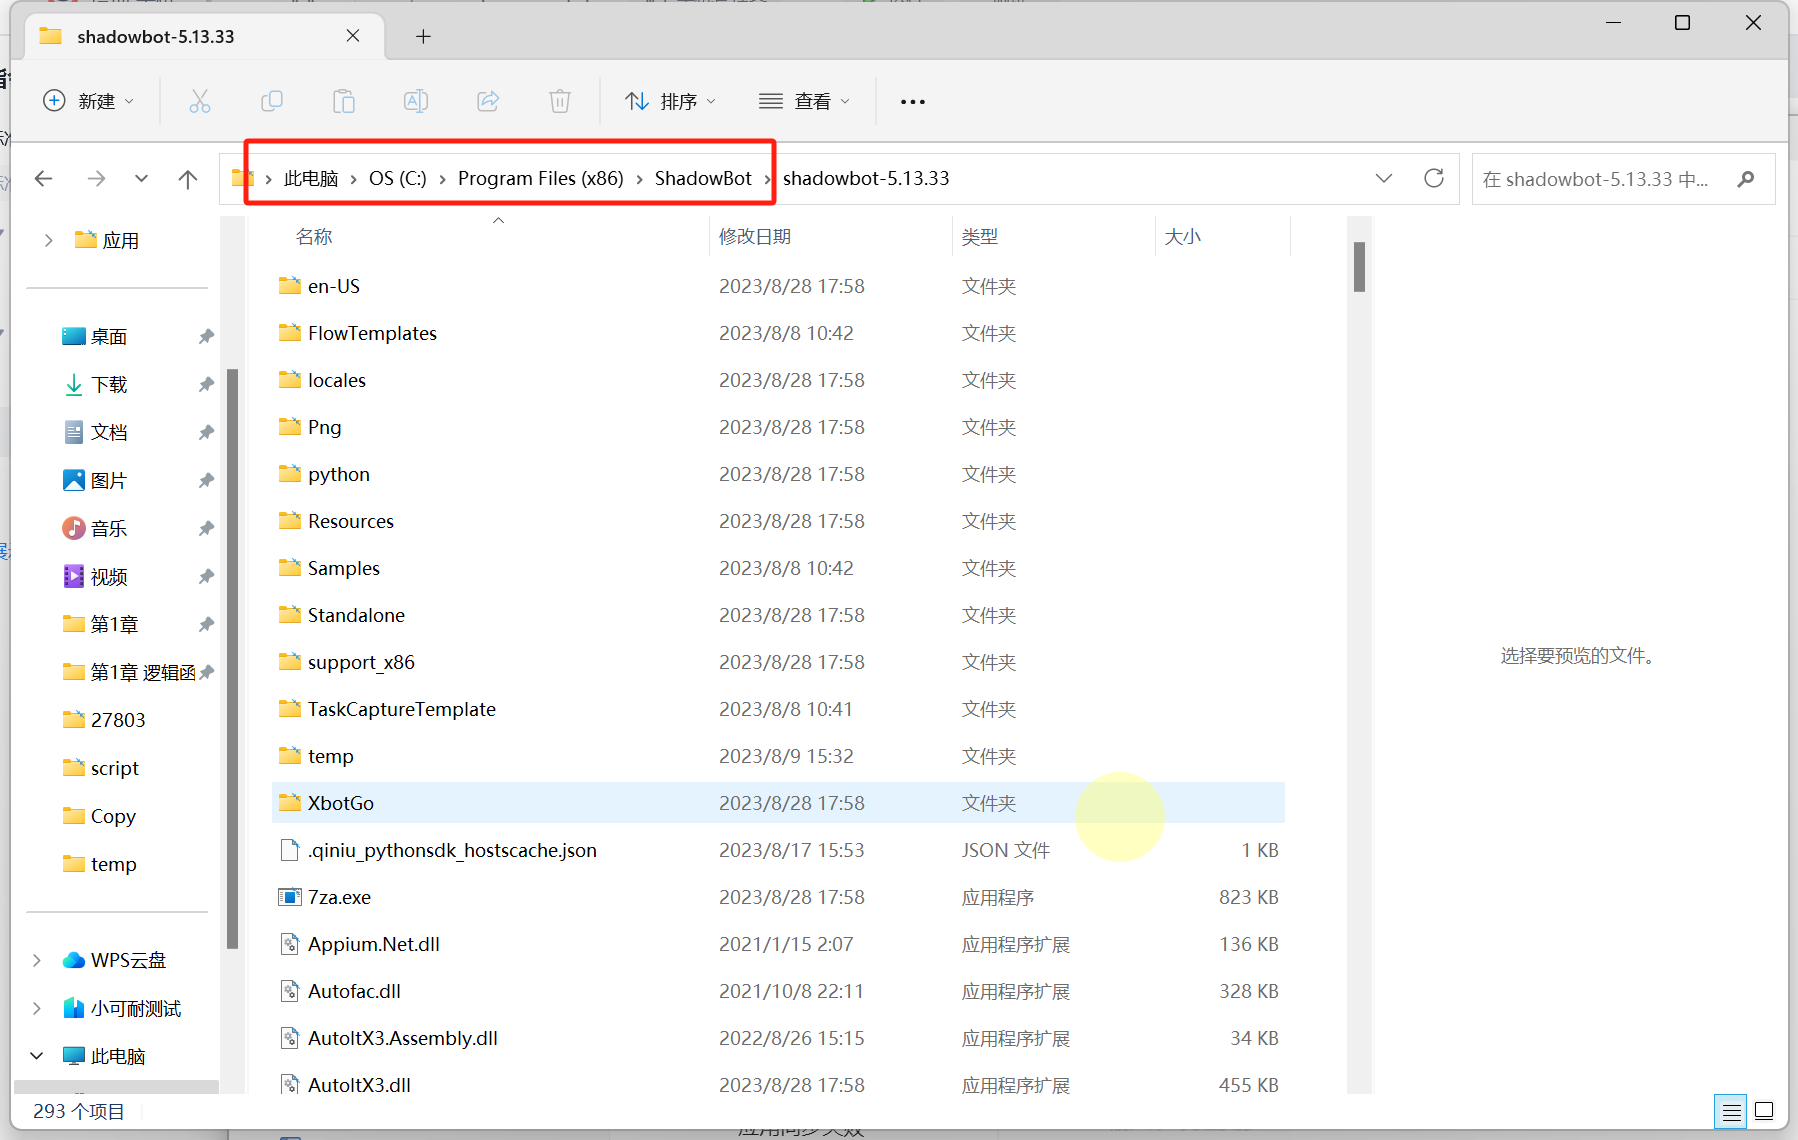Expand the 小可耐测试 tree node

point(37,1008)
